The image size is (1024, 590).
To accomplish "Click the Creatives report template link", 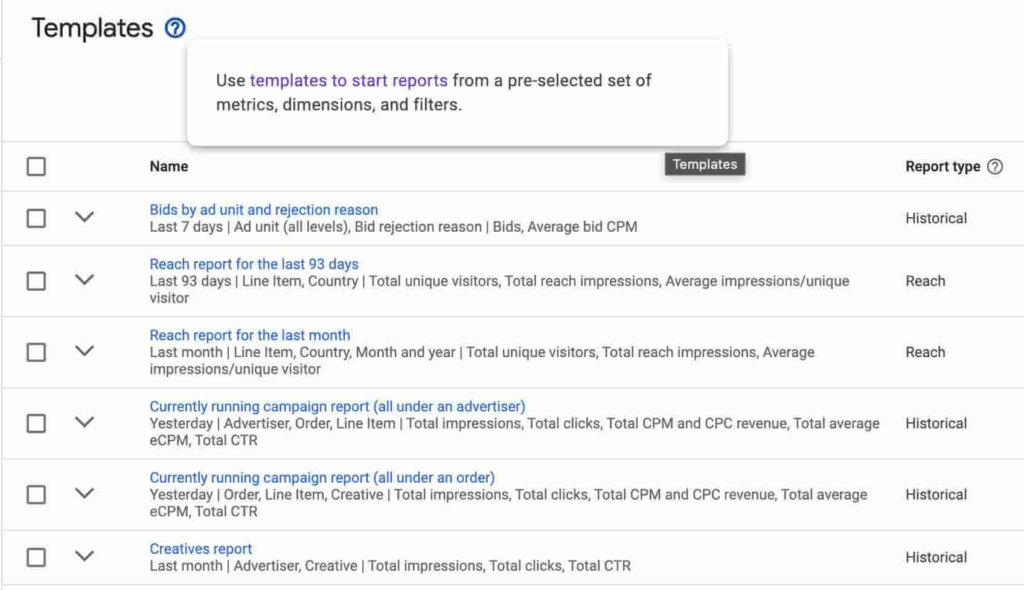I will pos(200,549).
